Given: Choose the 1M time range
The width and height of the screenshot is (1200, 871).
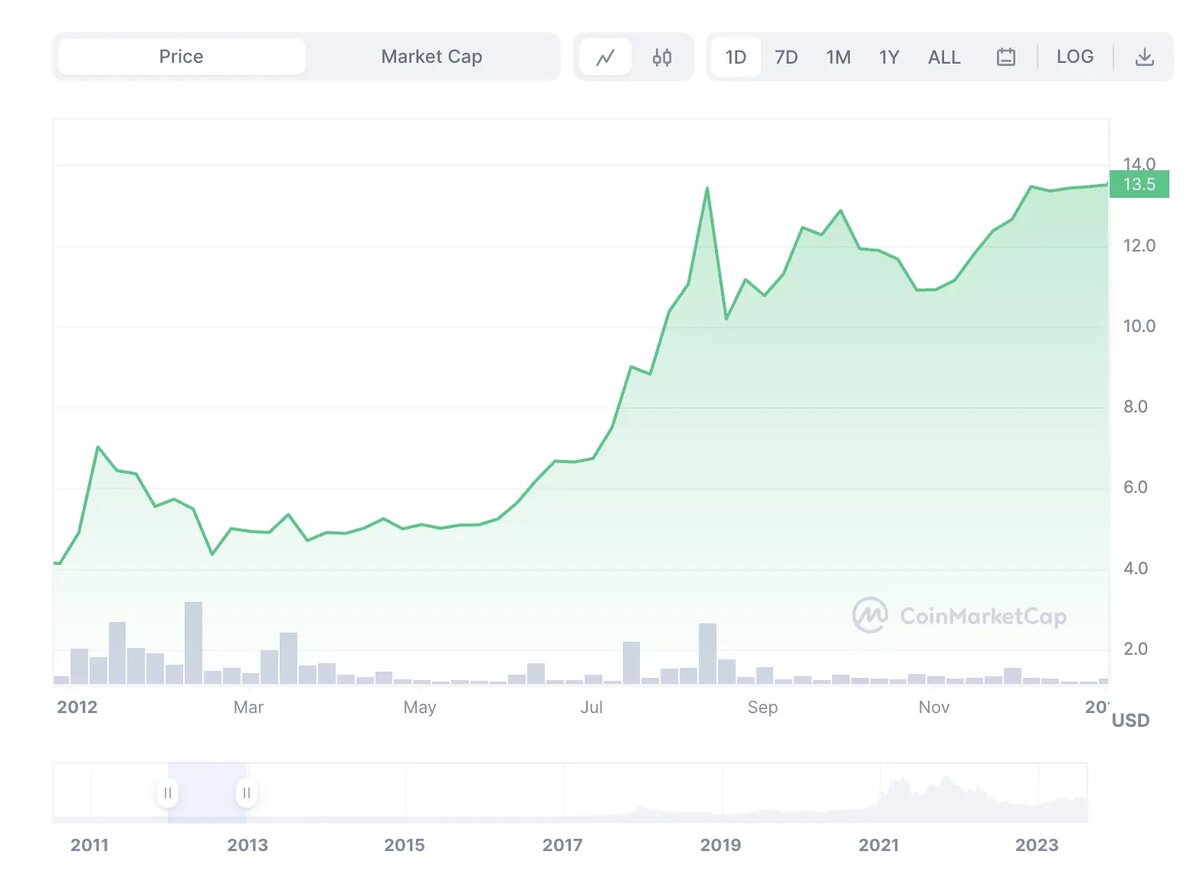Looking at the screenshot, I should (x=838, y=57).
